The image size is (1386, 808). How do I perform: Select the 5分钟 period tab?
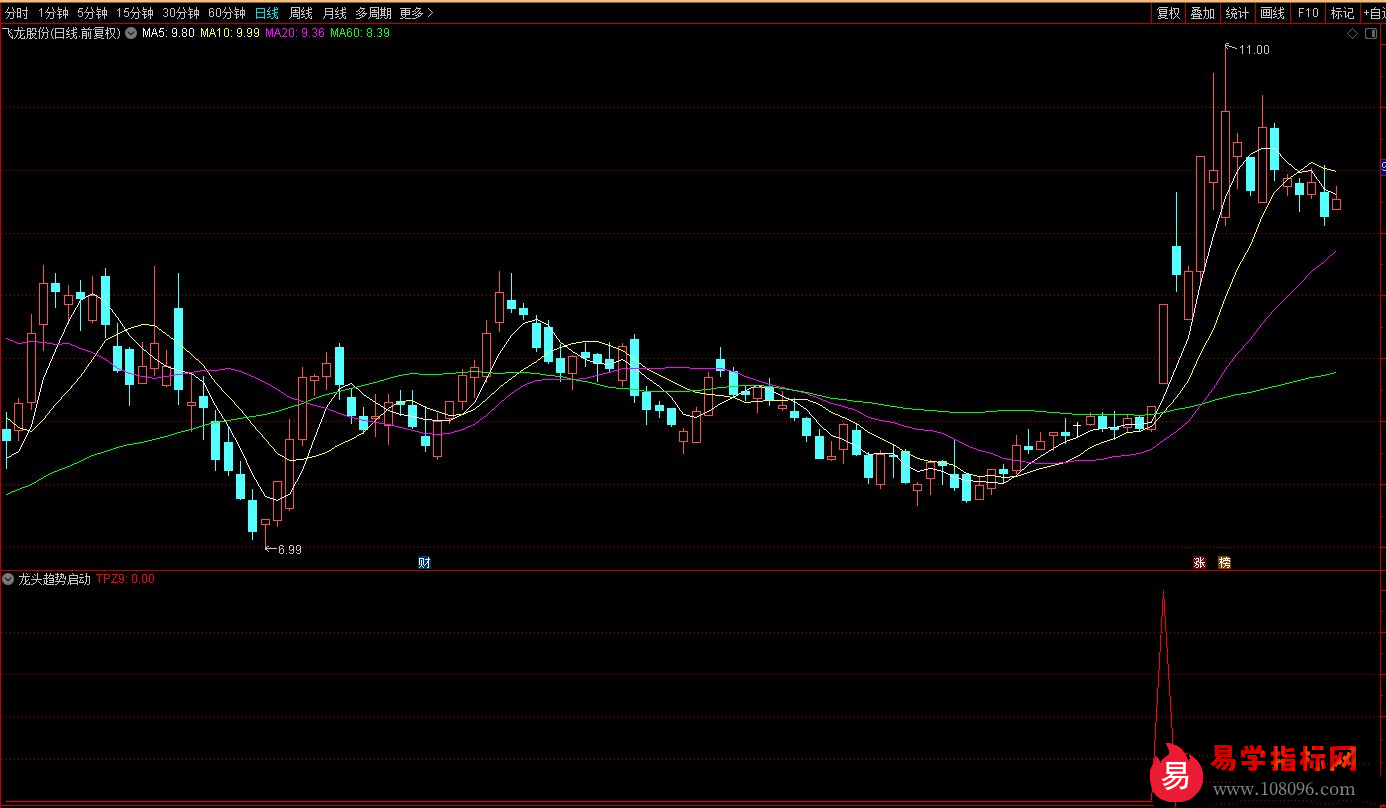pyautogui.click(x=92, y=13)
